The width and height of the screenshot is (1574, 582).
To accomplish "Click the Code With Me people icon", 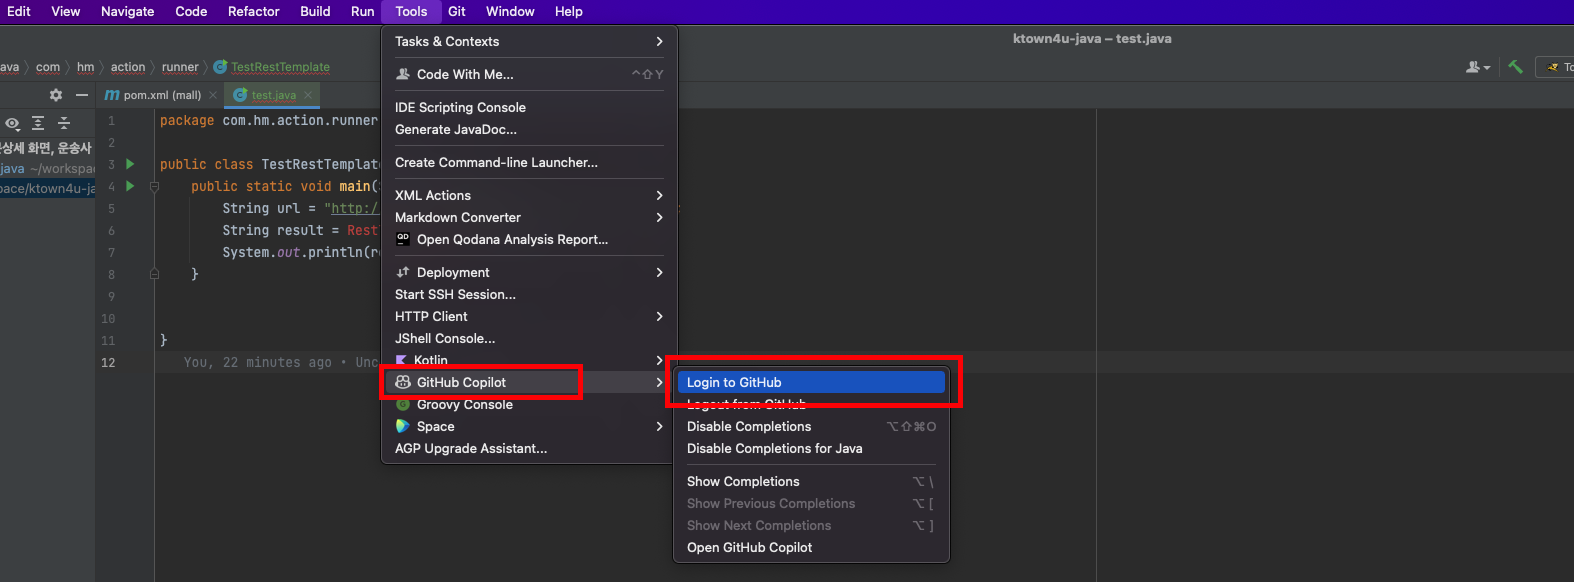I will click(x=403, y=74).
